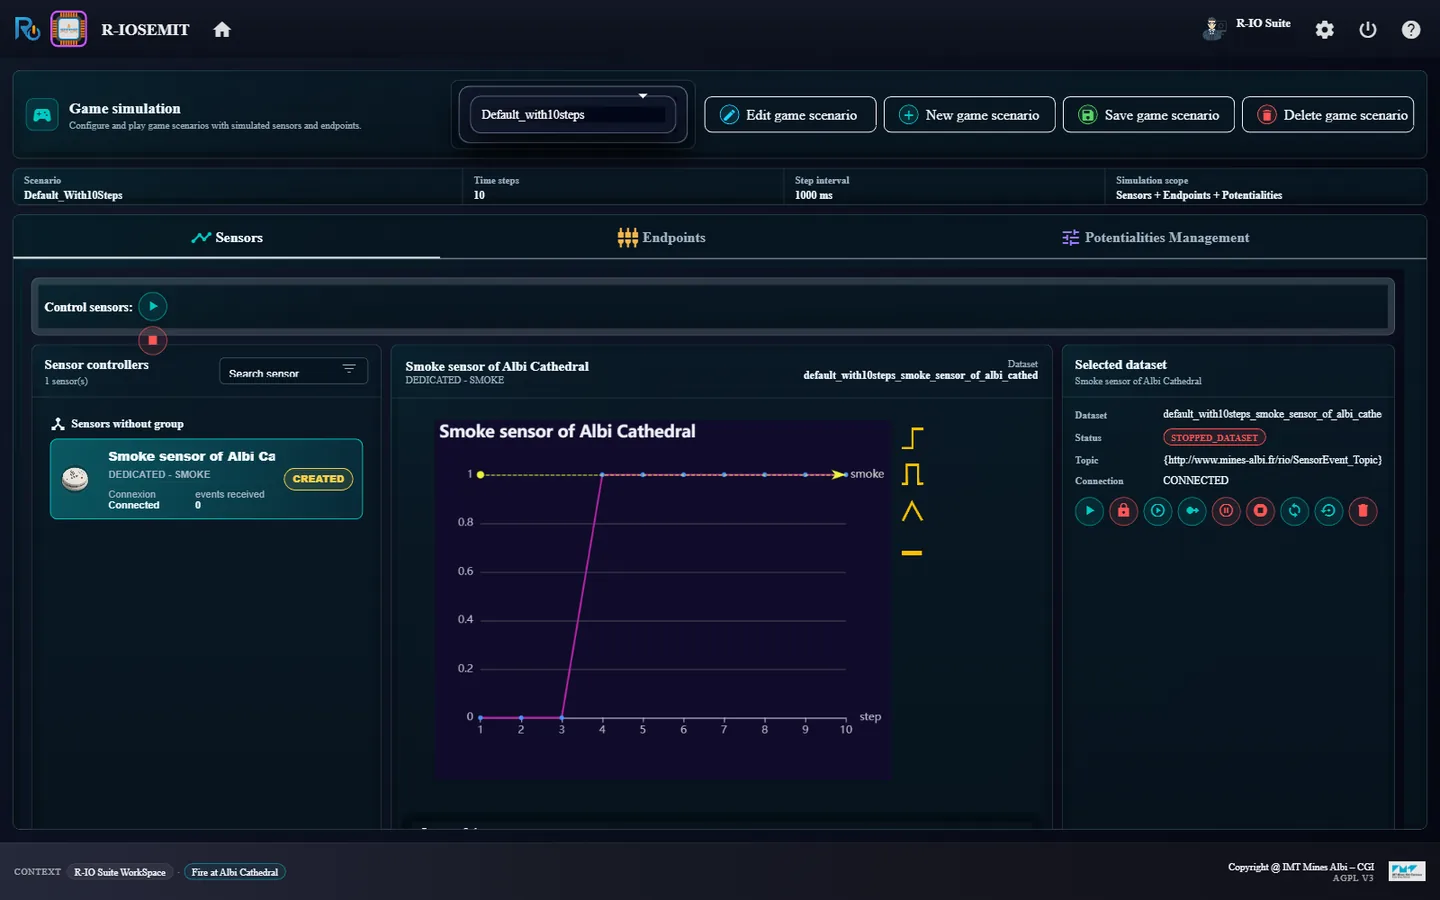Image resolution: width=1440 pixels, height=900 pixels.
Task: Apply triangle peak waveform shape
Action: [912, 511]
